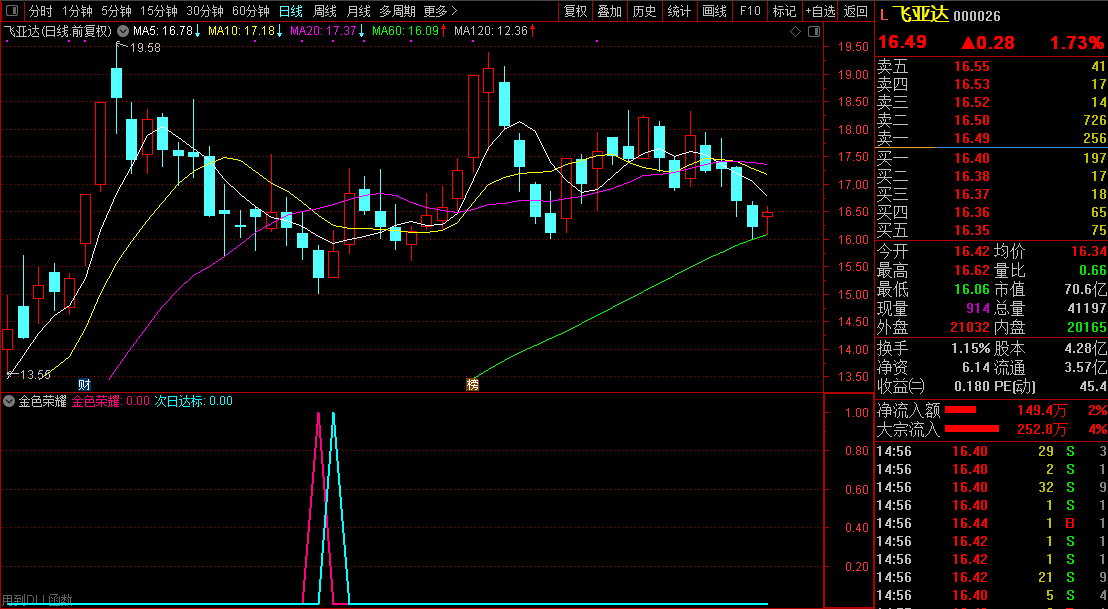The height and width of the screenshot is (609, 1108).
Task: Click the 标记 mark button
Action: tap(784, 11)
